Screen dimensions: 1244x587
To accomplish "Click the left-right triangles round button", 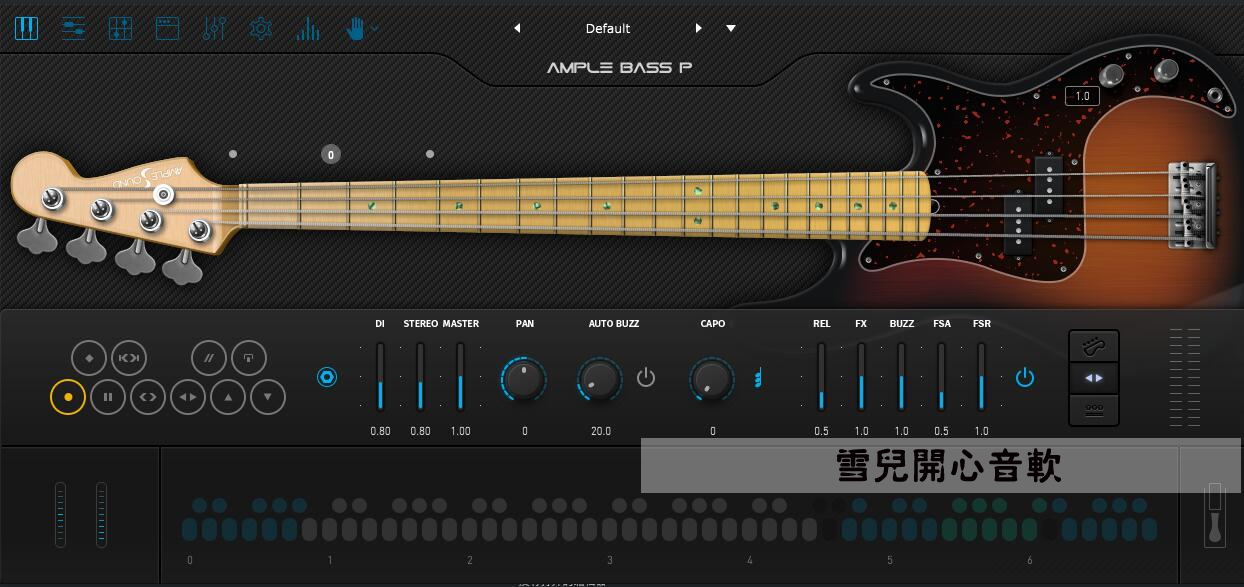I will (188, 397).
